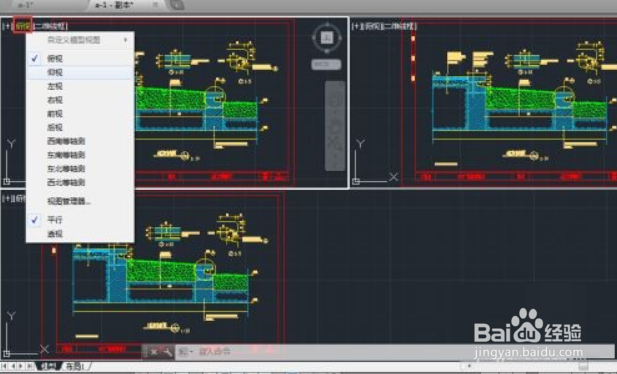Choose 后视 from the view menu
617x374 pixels.
[80, 128]
